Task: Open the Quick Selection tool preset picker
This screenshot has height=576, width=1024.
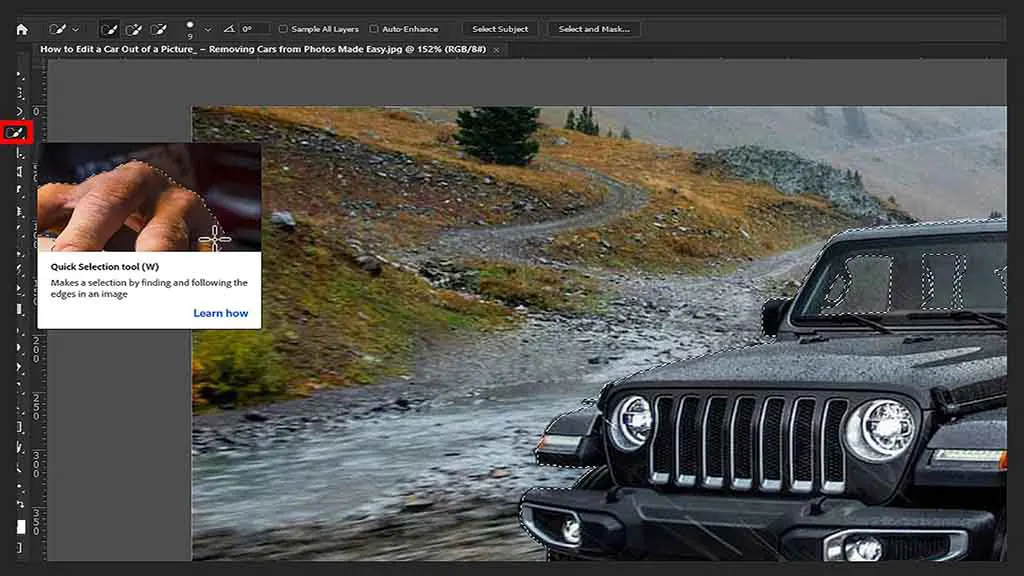Action: click(x=57, y=29)
